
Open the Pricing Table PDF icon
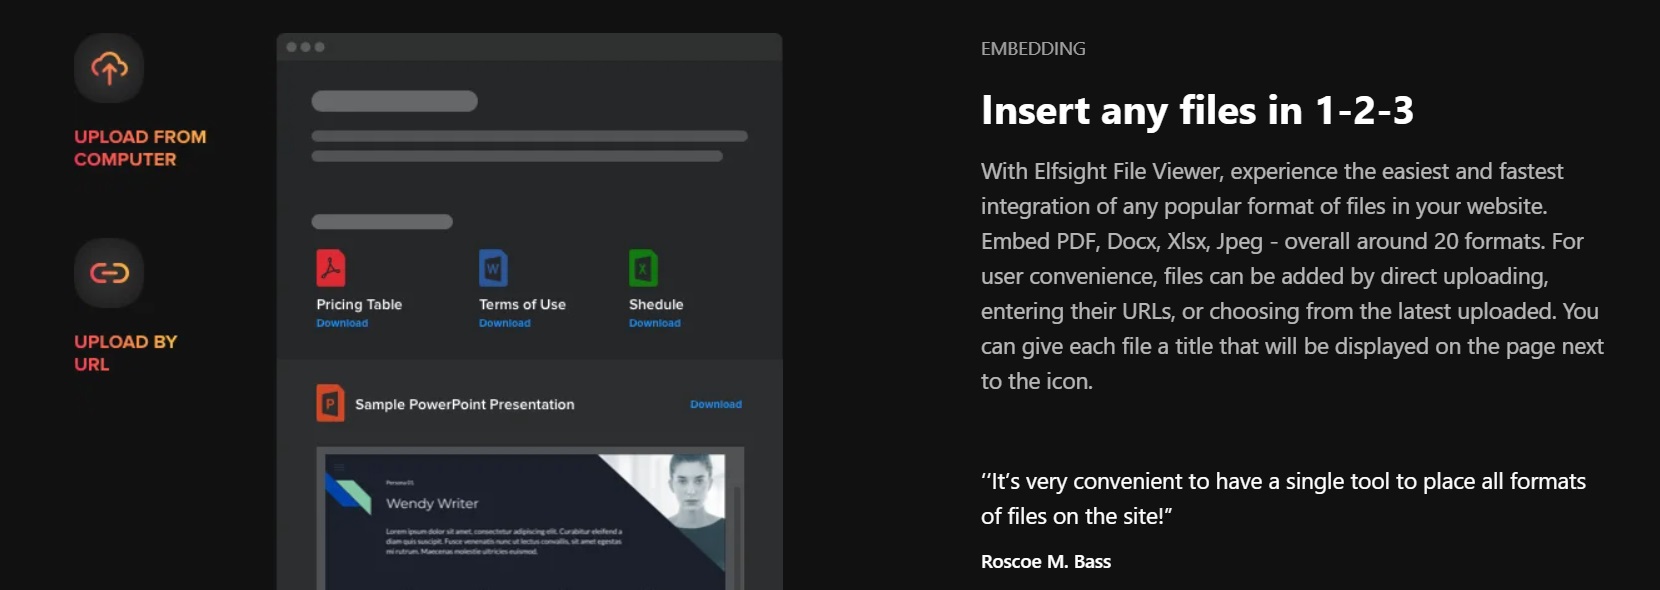(331, 268)
